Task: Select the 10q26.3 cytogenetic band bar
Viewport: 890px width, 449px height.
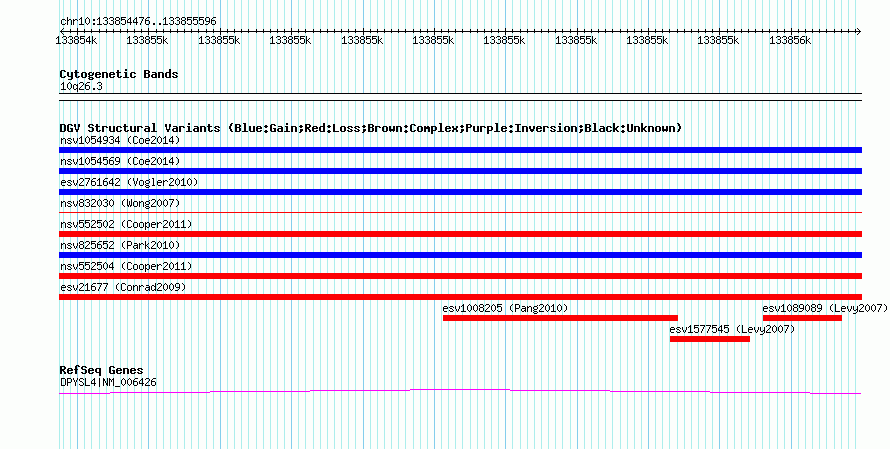Action: pos(460,97)
